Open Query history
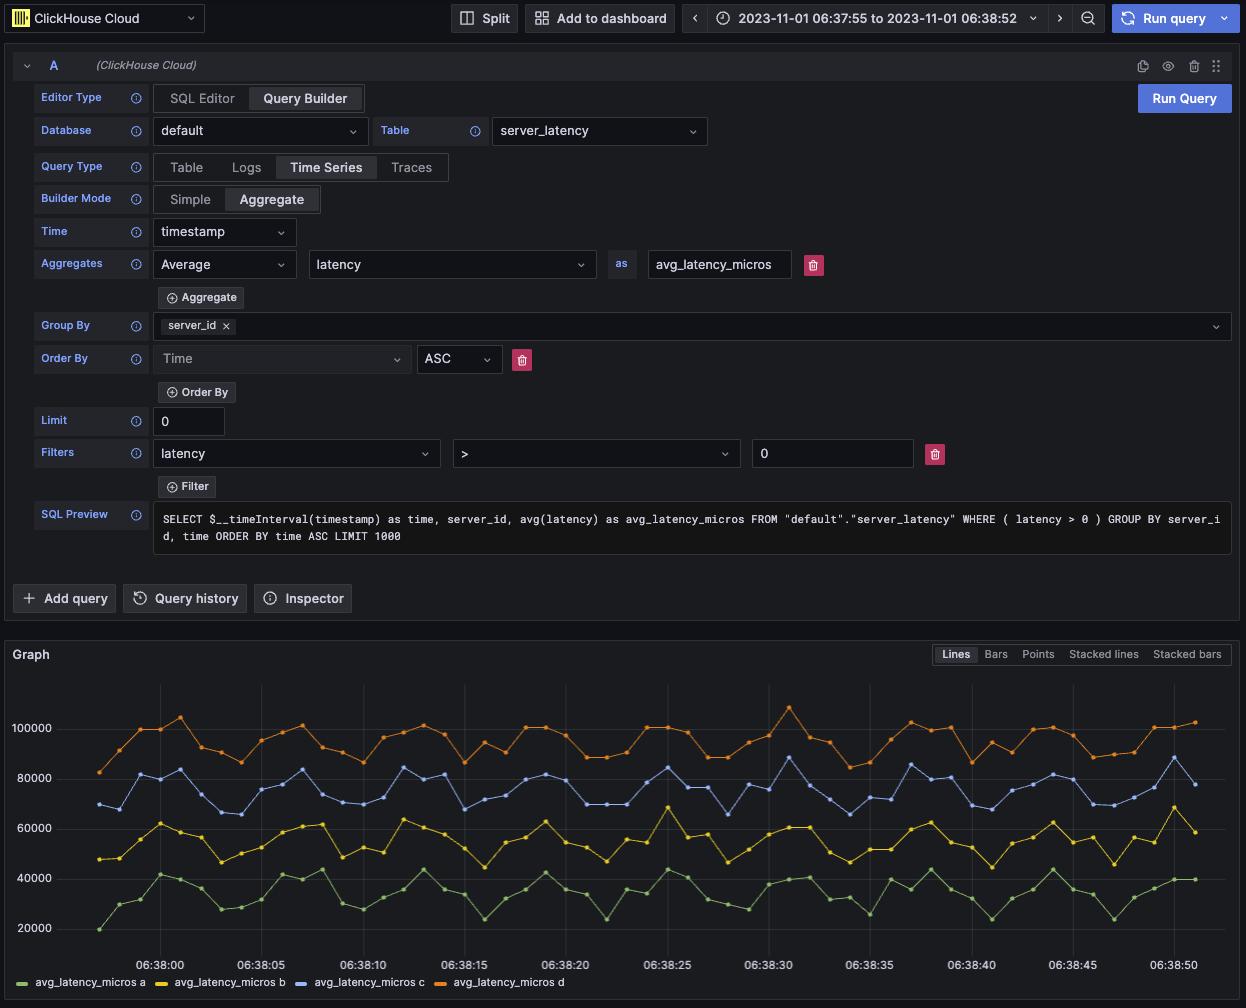1246x1008 pixels. pos(185,599)
